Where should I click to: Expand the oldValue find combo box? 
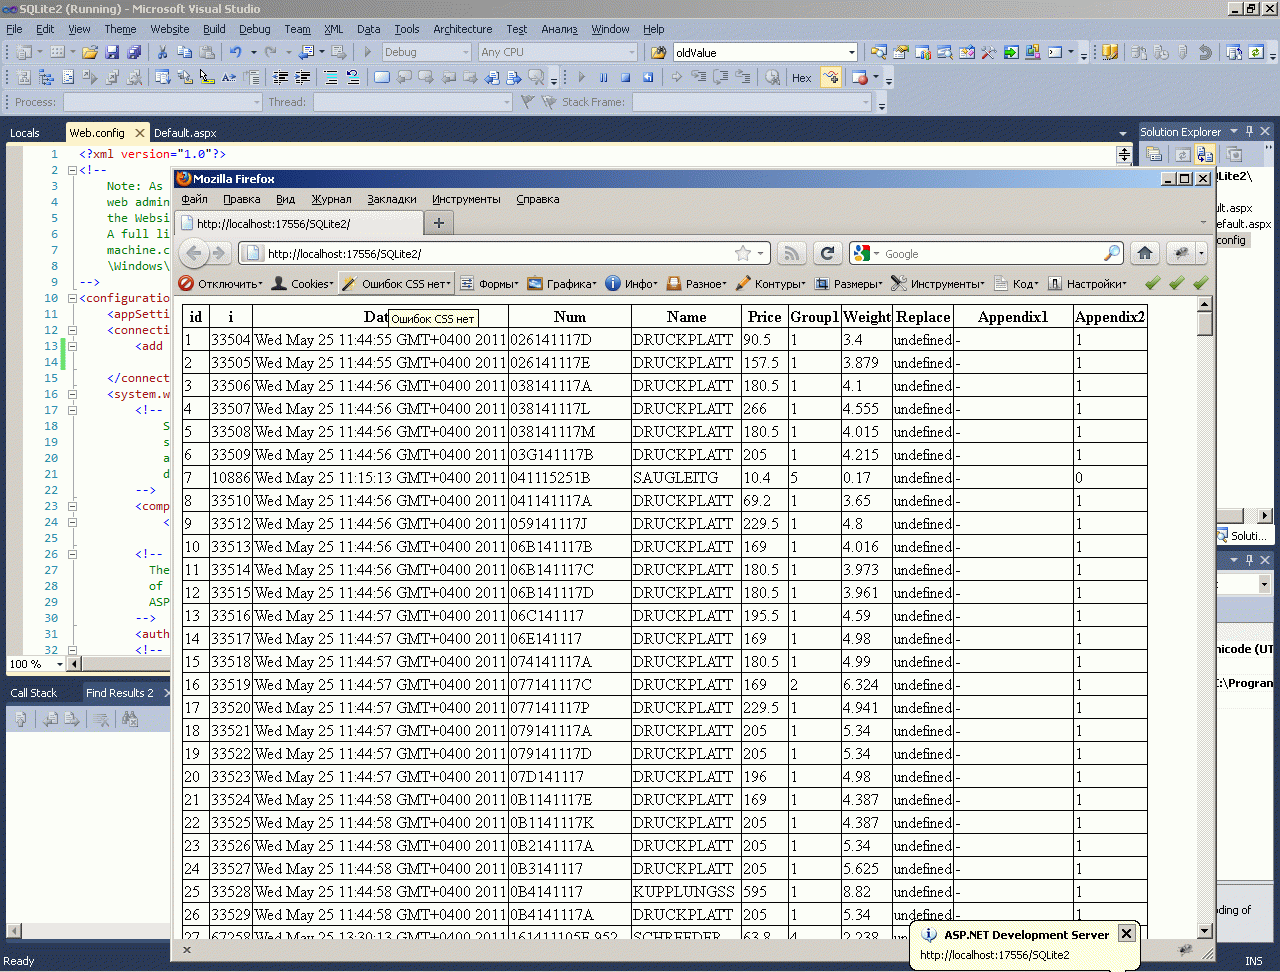coord(851,52)
